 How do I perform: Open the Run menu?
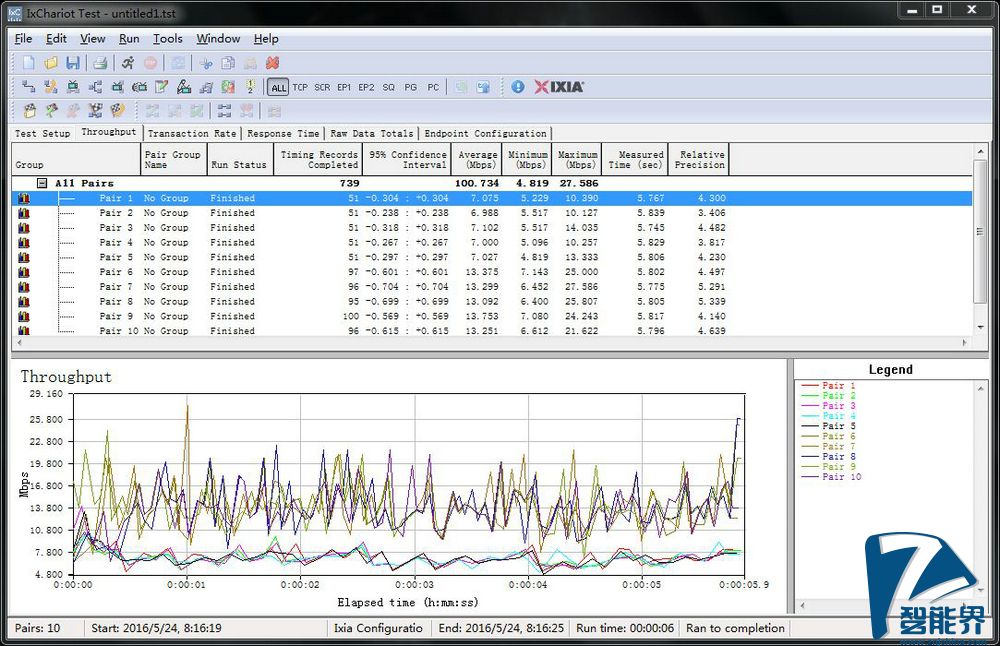pos(129,39)
